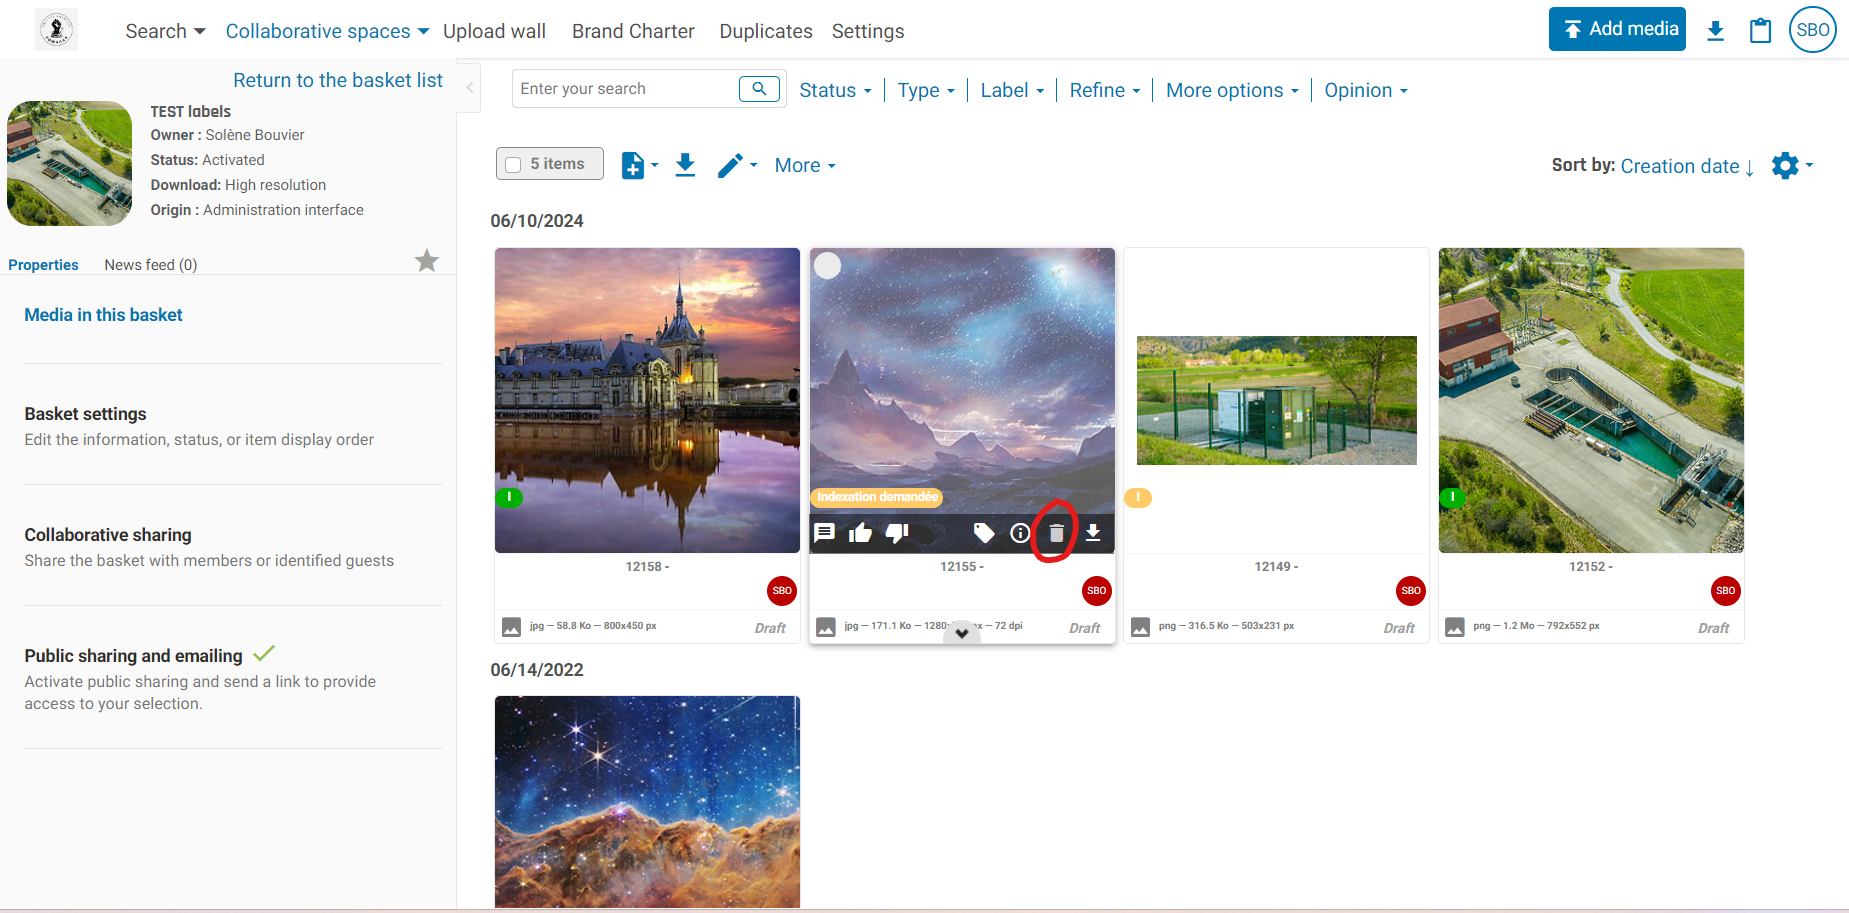Click the search magnifier button
Image resolution: width=1849 pixels, height=913 pixels.
[759, 89]
